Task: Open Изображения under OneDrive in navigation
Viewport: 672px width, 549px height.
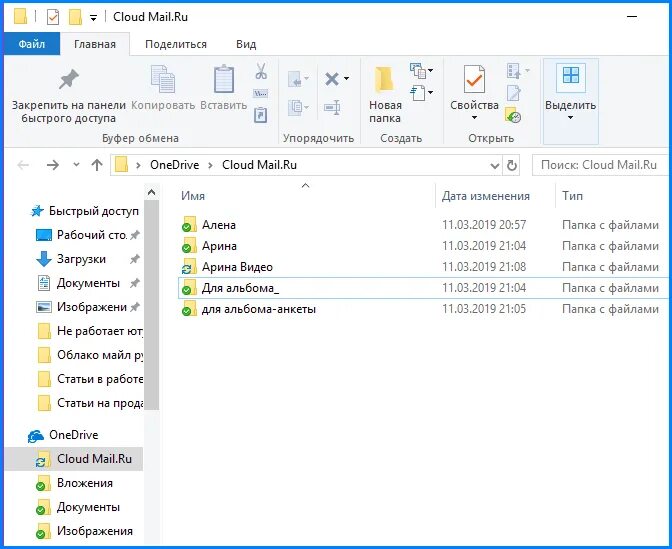Action: click(94, 531)
